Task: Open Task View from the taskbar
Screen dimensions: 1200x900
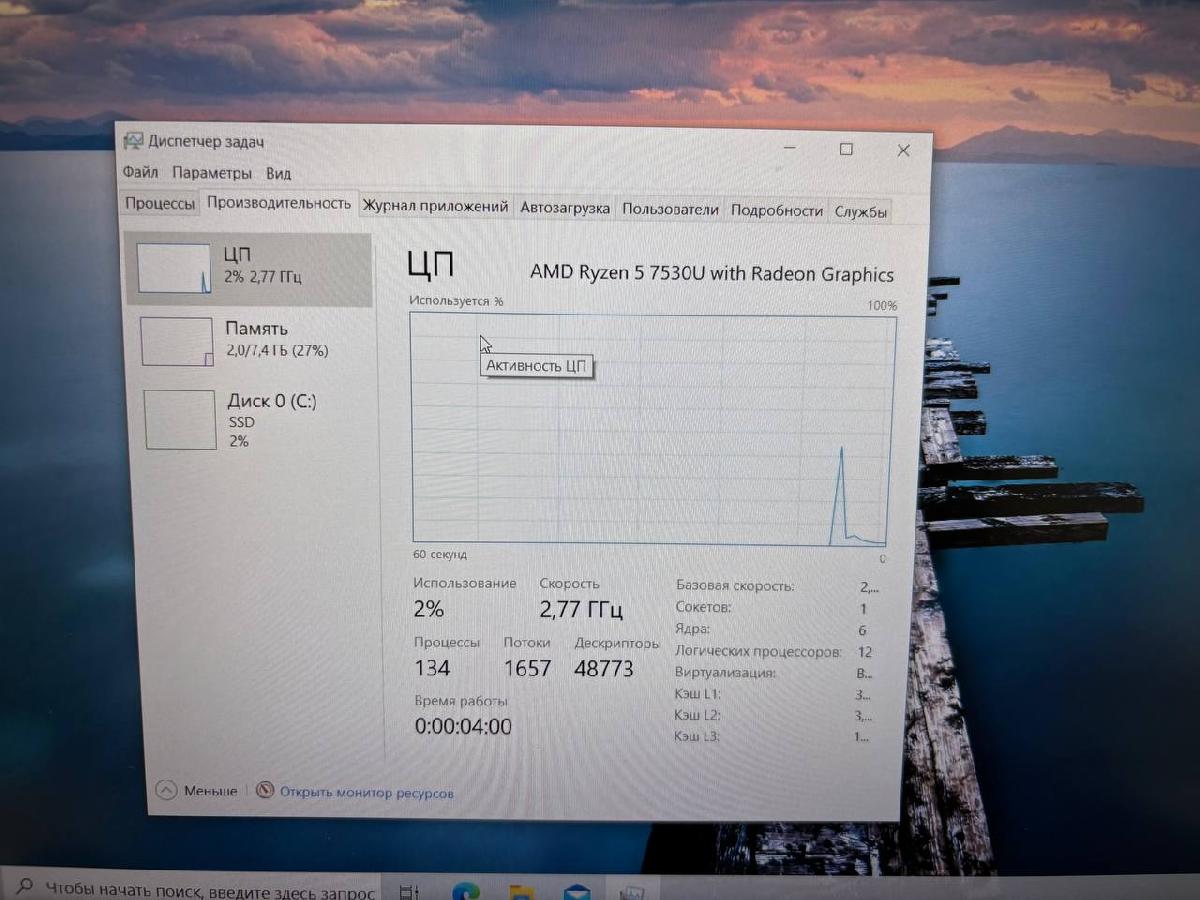Action: coord(408,891)
